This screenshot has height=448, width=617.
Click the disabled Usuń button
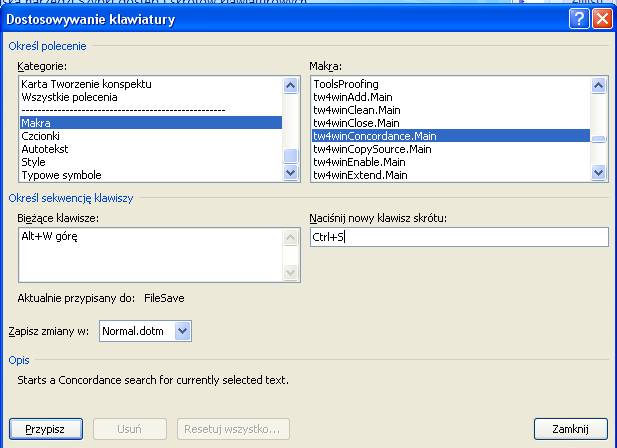click(x=130, y=429)
